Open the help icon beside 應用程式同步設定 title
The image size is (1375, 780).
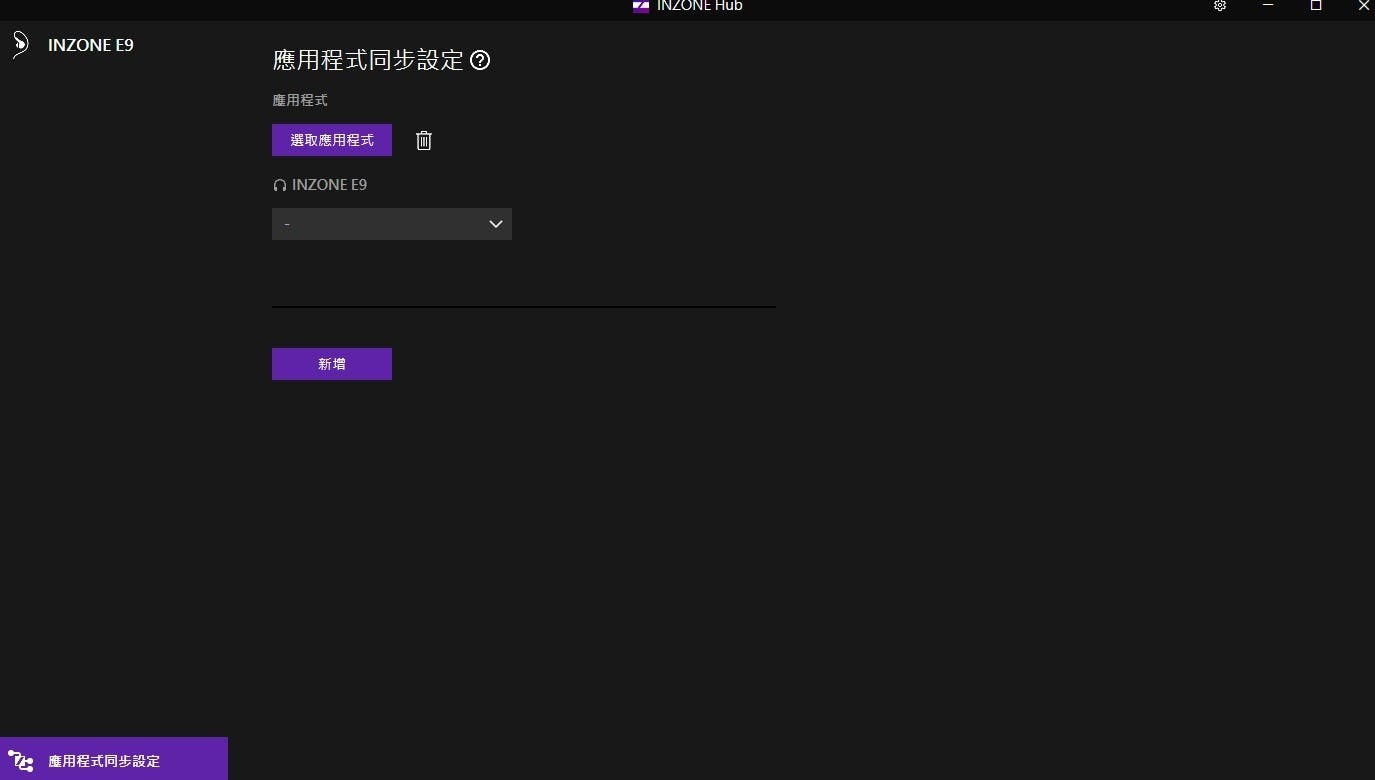click(480, 60)
